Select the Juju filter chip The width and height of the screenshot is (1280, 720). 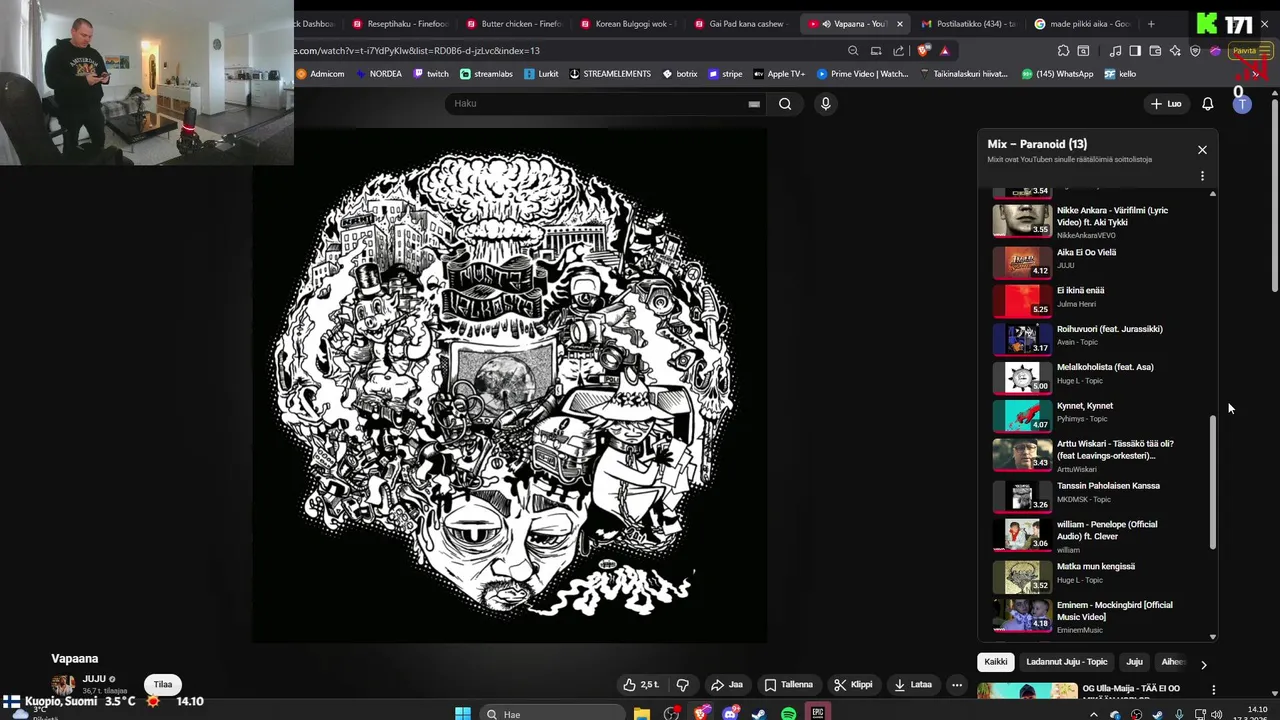tap(1134, 662)
